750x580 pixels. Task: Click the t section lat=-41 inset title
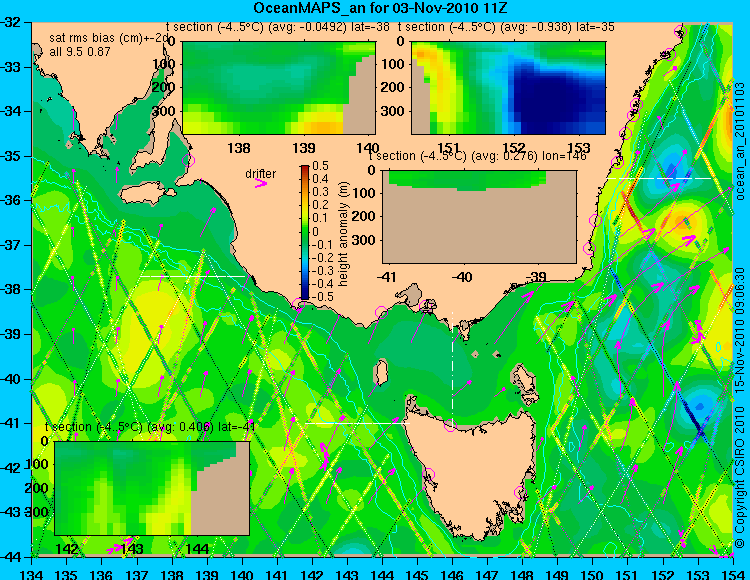point(150,427)
